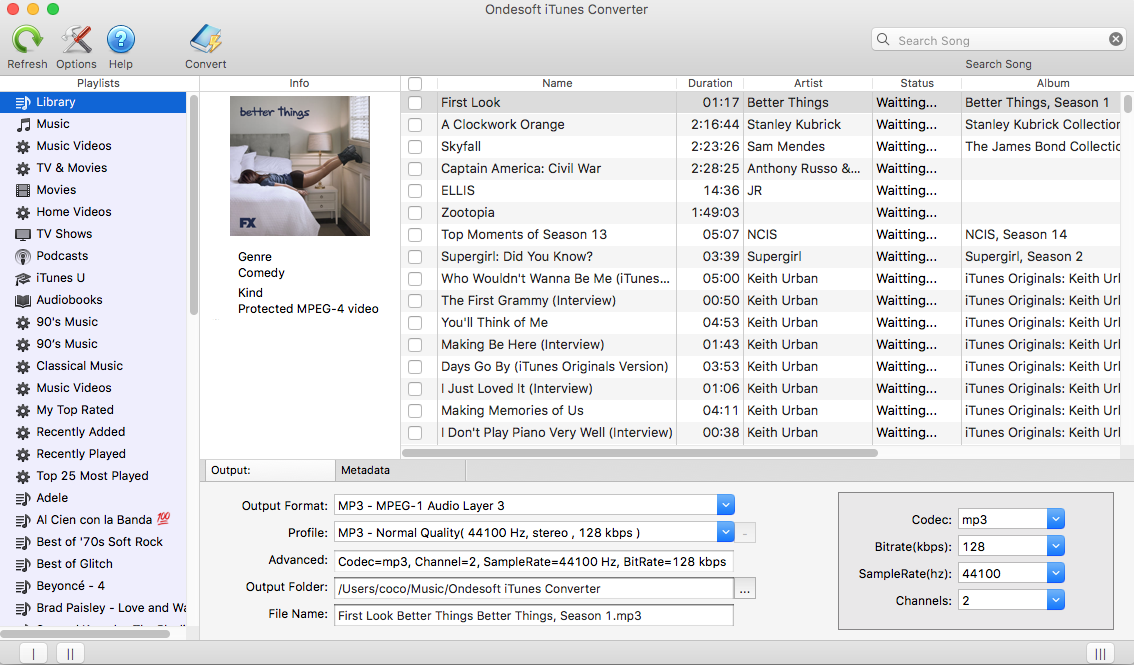The height and width of the screenshot is (665, 1134).
Task: Click the My Top Rated gear icon
Action: point(23,411)
